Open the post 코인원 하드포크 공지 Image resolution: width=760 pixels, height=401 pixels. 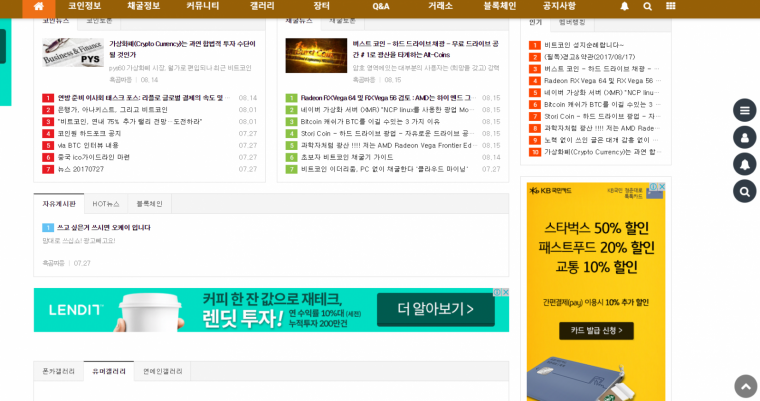click(90, 133)
